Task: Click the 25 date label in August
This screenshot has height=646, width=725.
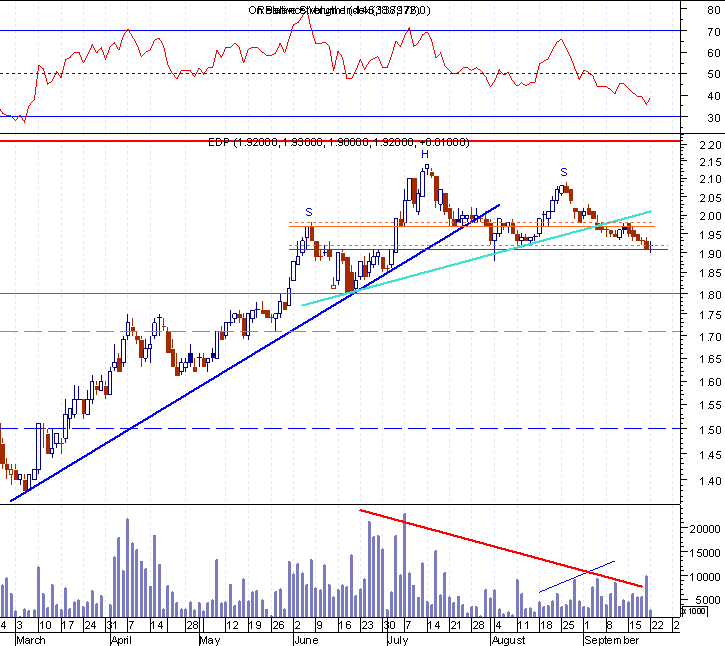Action: click(568, 626)
